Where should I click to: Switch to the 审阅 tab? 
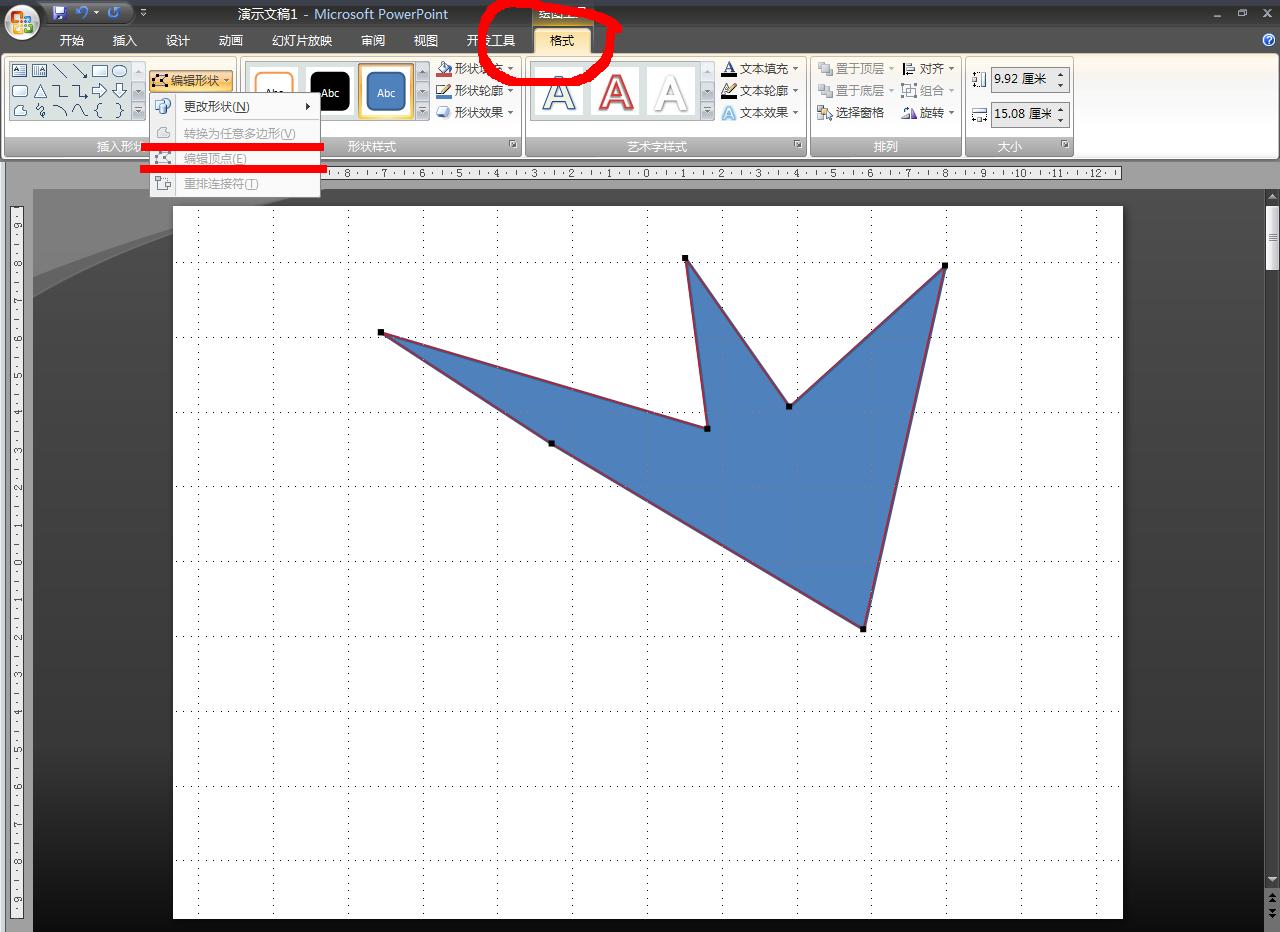(373, 41)
